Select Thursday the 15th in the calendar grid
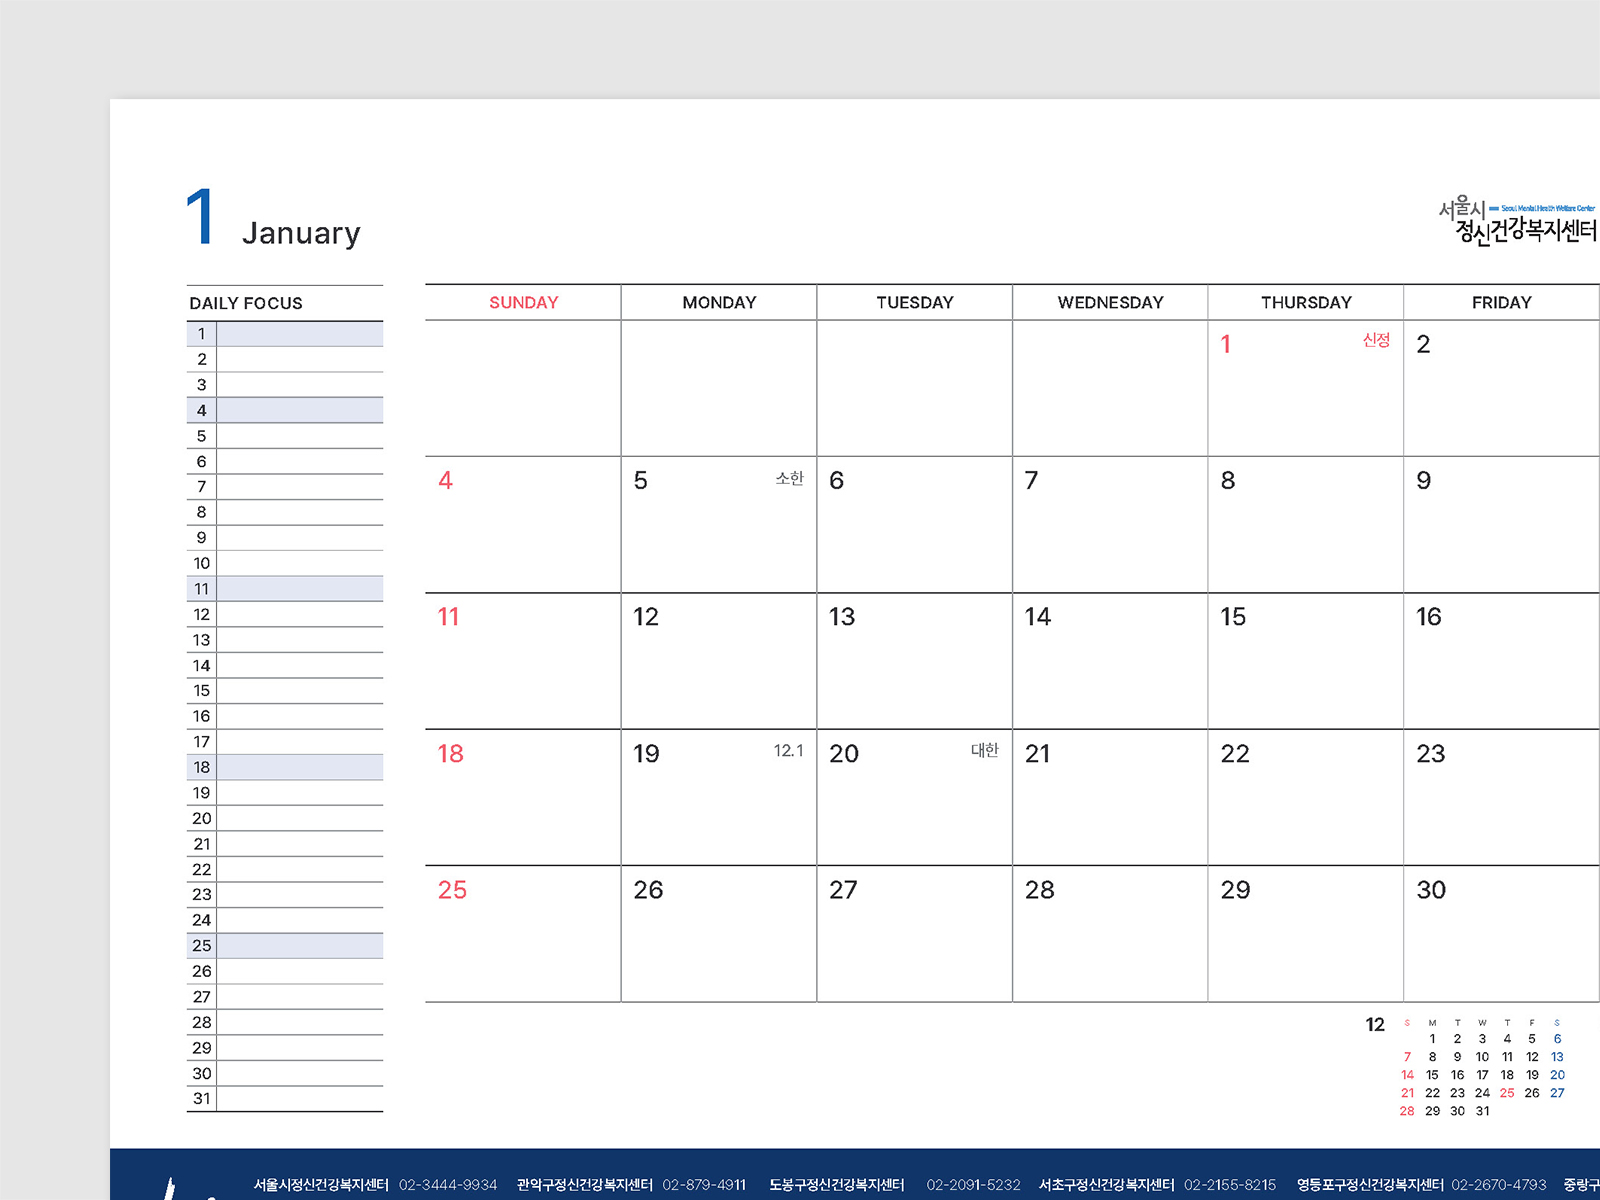The height and width of the screenshot is (1200, 1600). tap(1233, 617)
